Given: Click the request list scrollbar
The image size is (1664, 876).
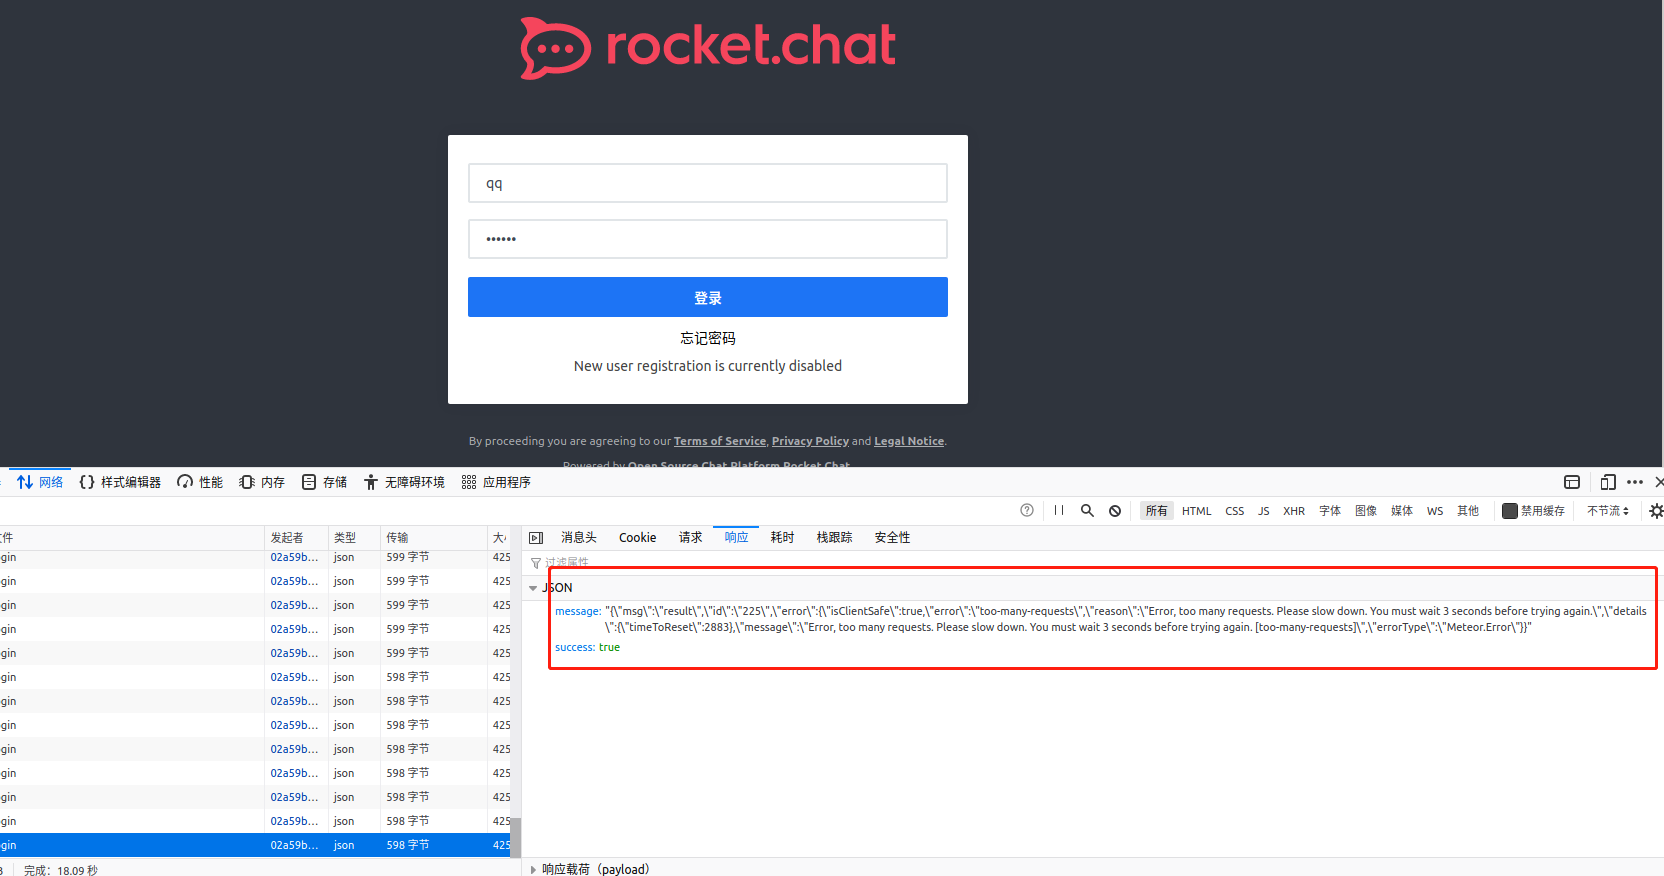Looking at the screenshot, I should pyautogui.click(x=516, y=836).
